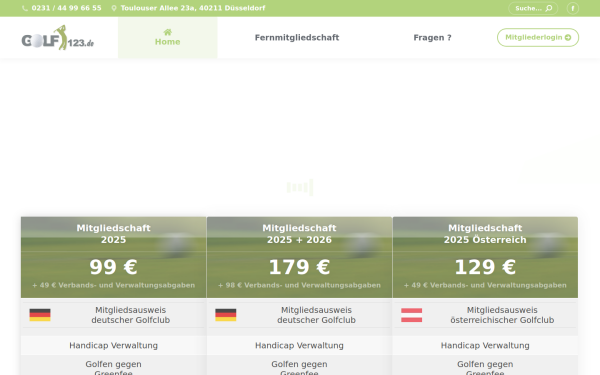This screenshot has height=375, width=600.
Task: Click the Golf123.de logo
Action: [x=57, y=38]
